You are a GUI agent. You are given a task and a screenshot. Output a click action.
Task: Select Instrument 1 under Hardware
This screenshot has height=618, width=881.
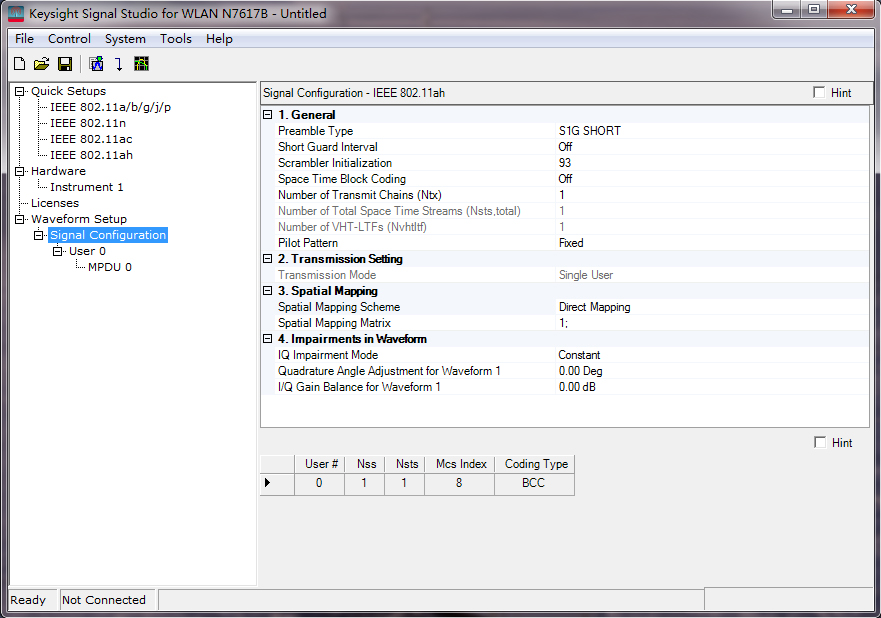(87, 187)
